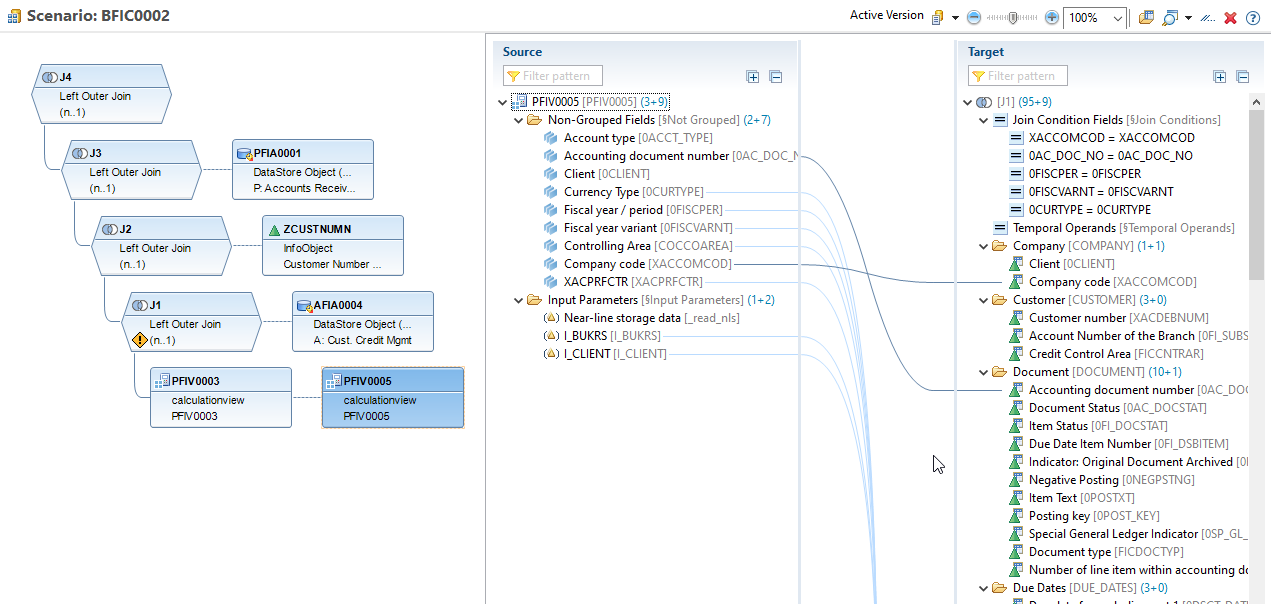Click the zoom in magnifier icon in toolbar

[1050, 17]
